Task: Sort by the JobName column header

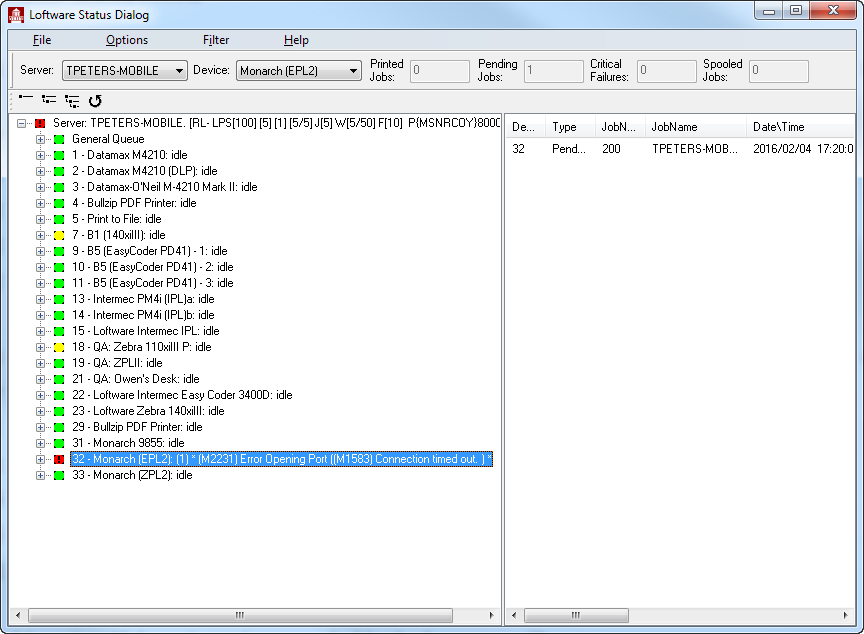Action: coord(695,127)
